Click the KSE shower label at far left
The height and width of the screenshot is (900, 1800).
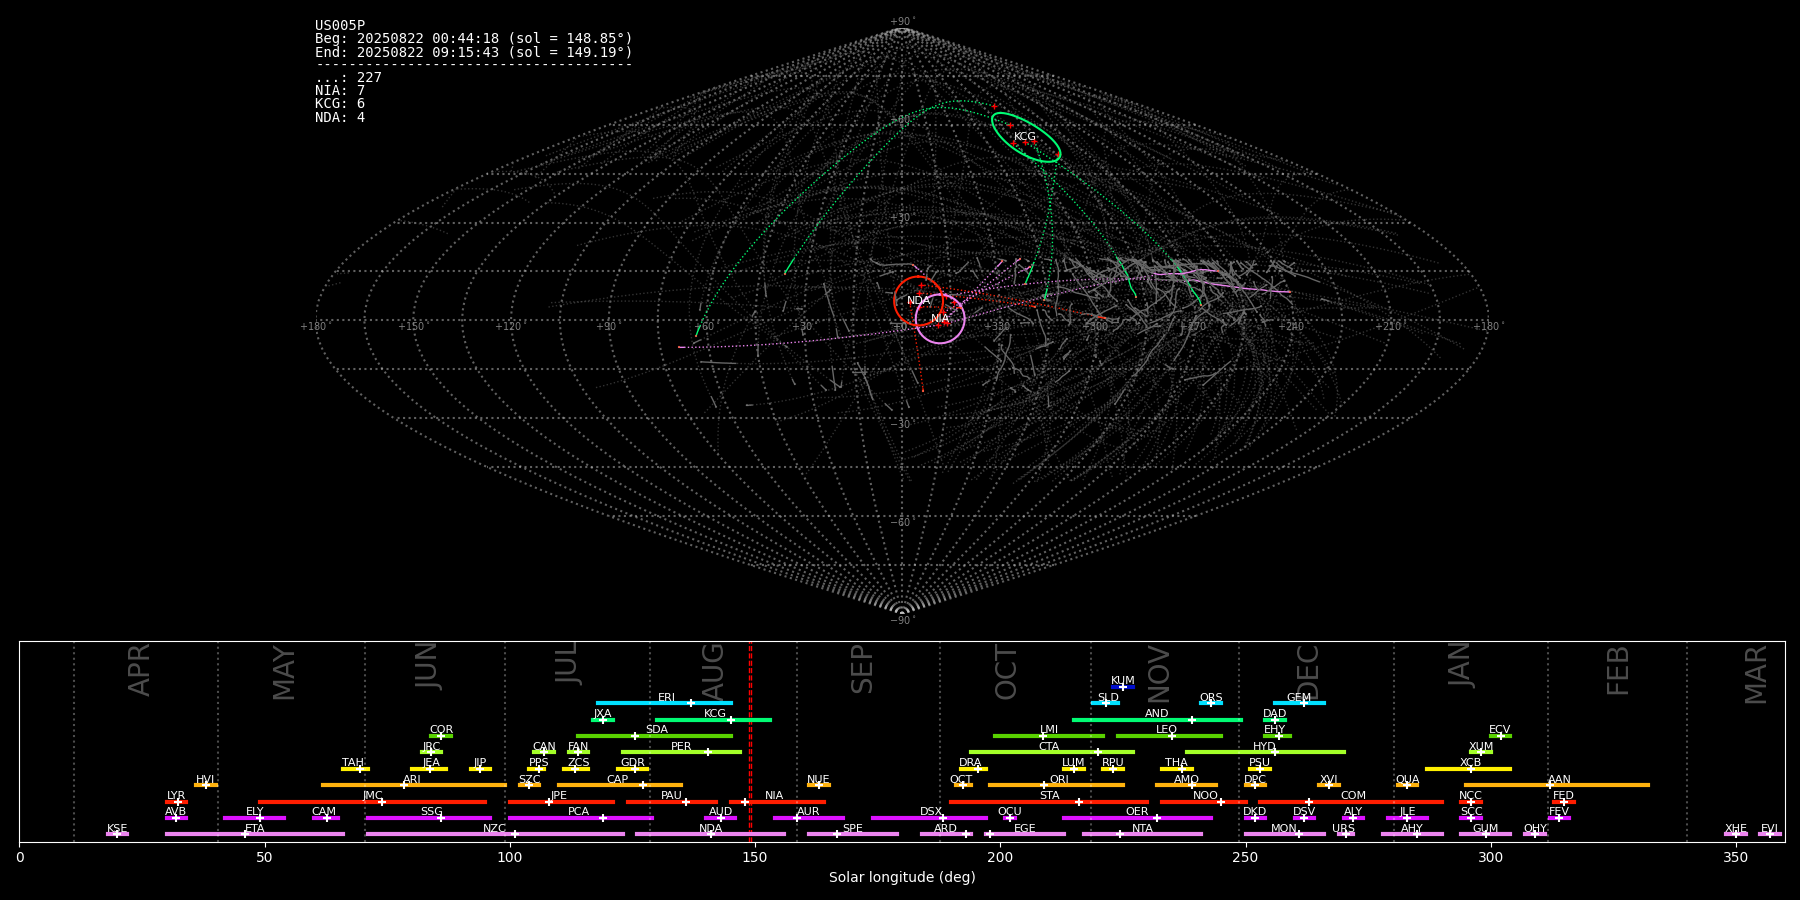click(117, 829)
